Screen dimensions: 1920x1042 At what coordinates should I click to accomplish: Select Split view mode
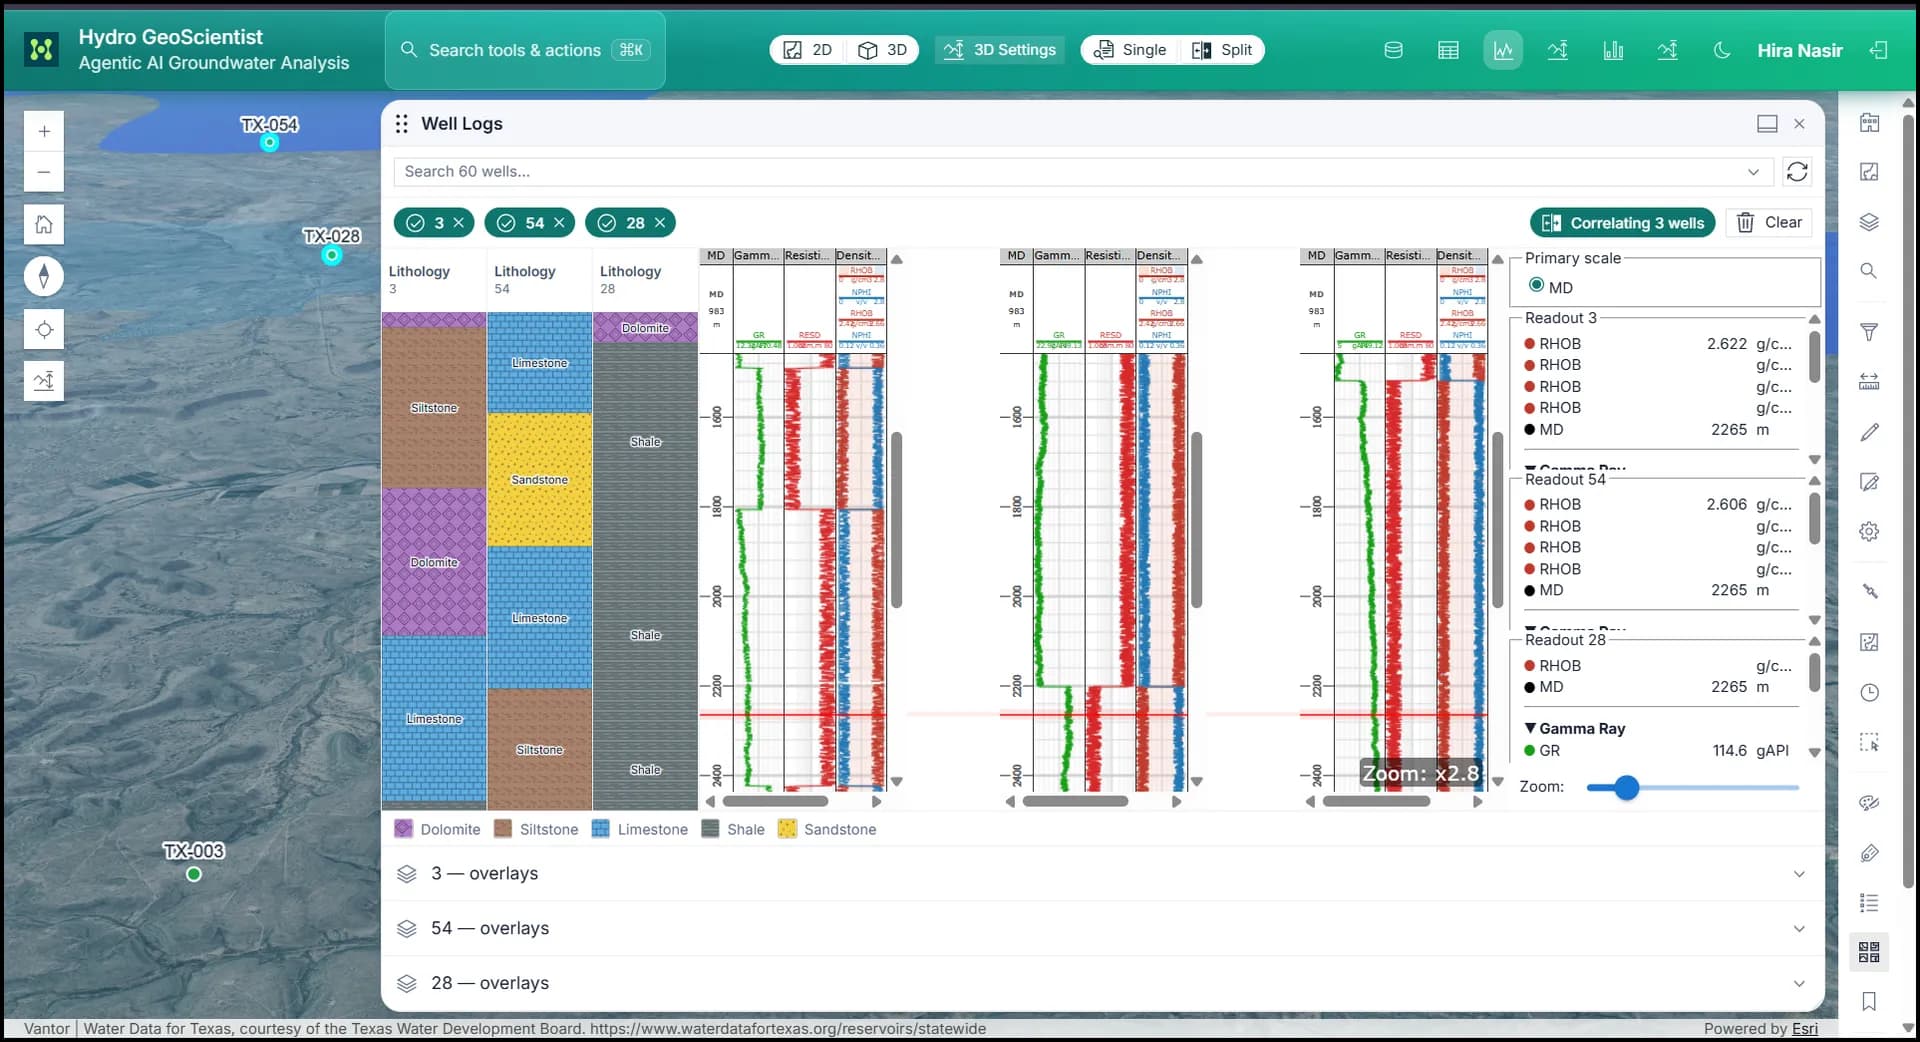click(x=1222, y=50)
